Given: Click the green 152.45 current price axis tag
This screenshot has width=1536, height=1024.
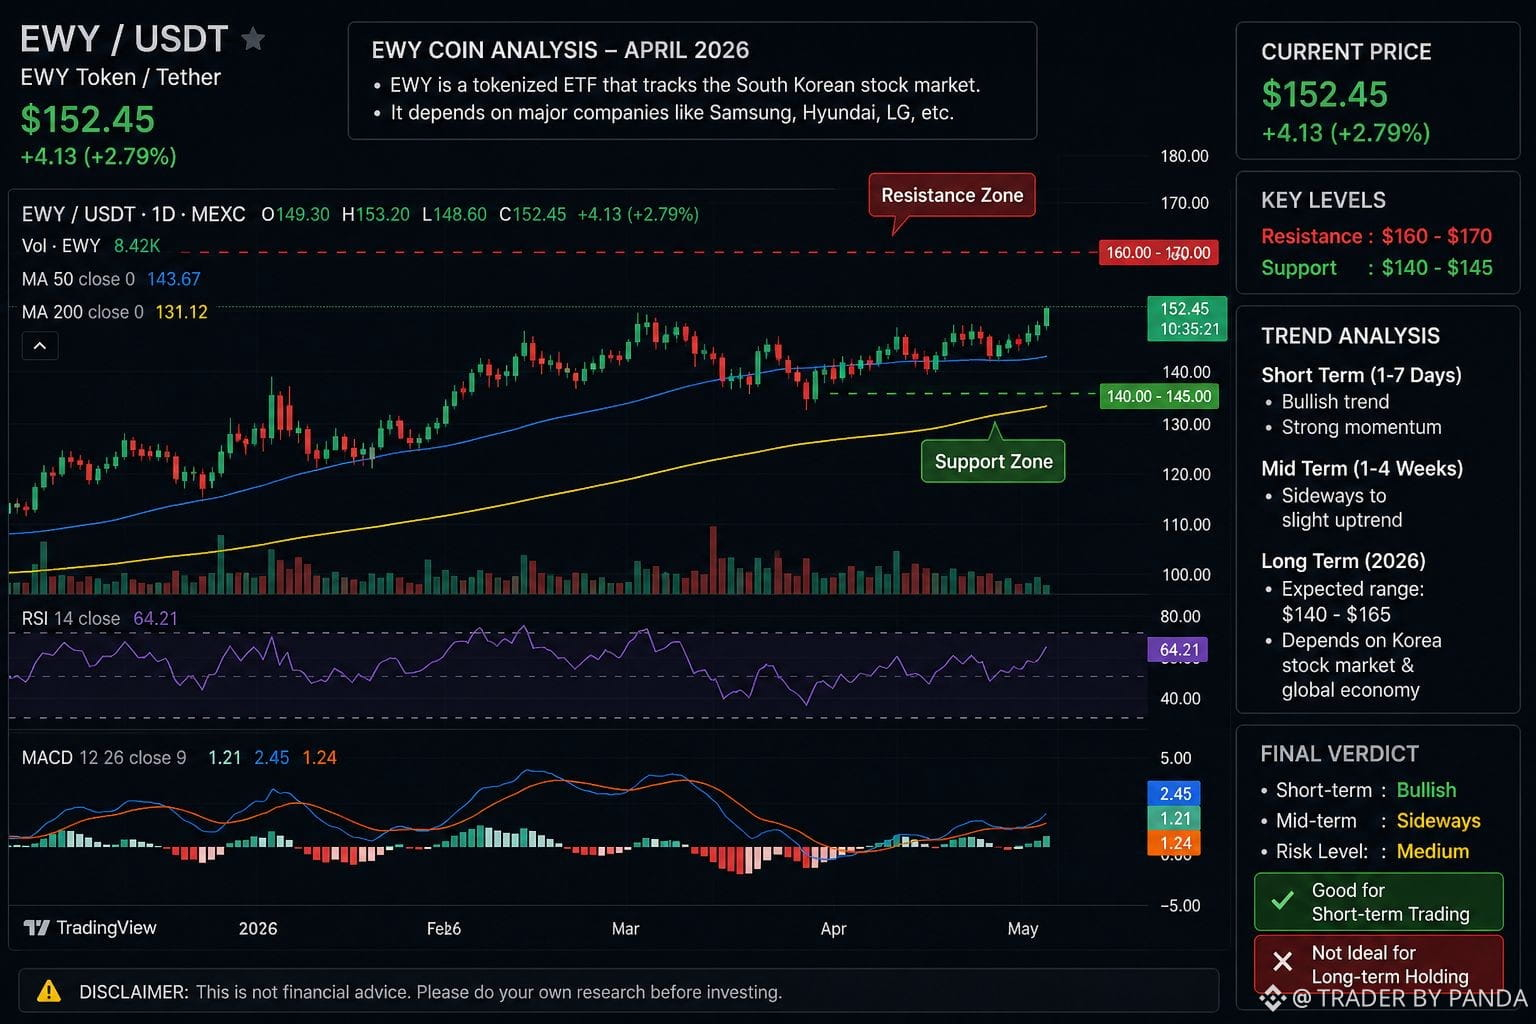Looking at the screenshot, I should coord(1186,319).
